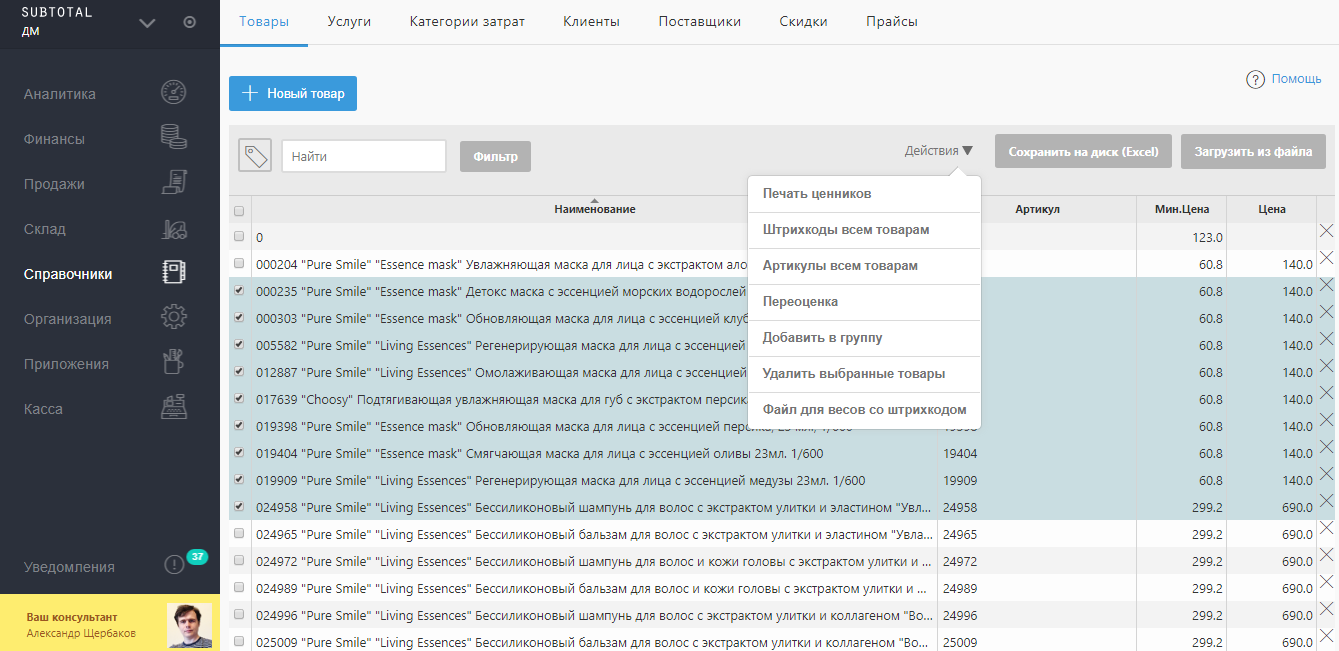This screenshot has height=651, width=1339.
Task: Switch to the Услуги tab
Action: 349,22
